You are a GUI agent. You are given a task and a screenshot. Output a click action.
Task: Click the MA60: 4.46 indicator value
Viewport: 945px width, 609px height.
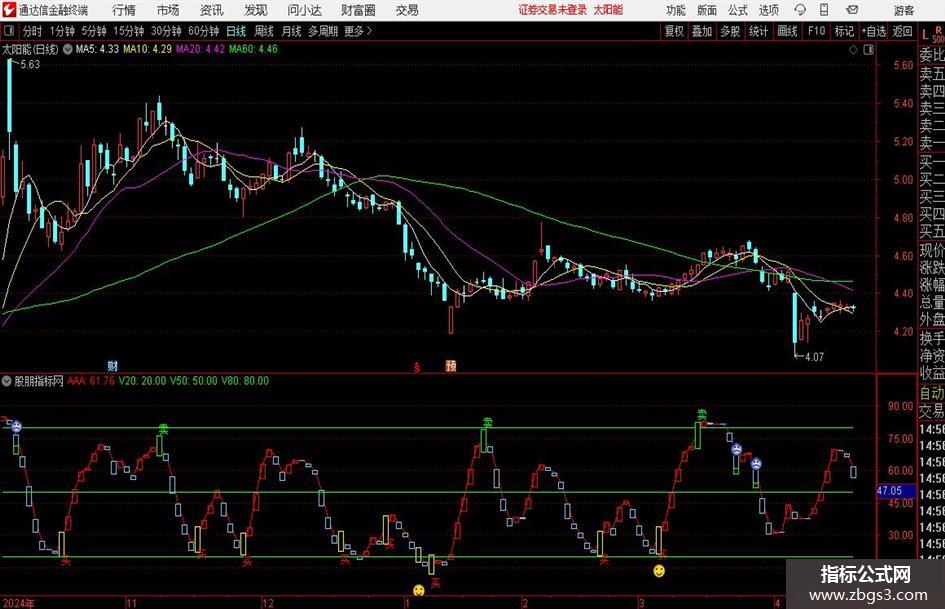pos(253,49)
